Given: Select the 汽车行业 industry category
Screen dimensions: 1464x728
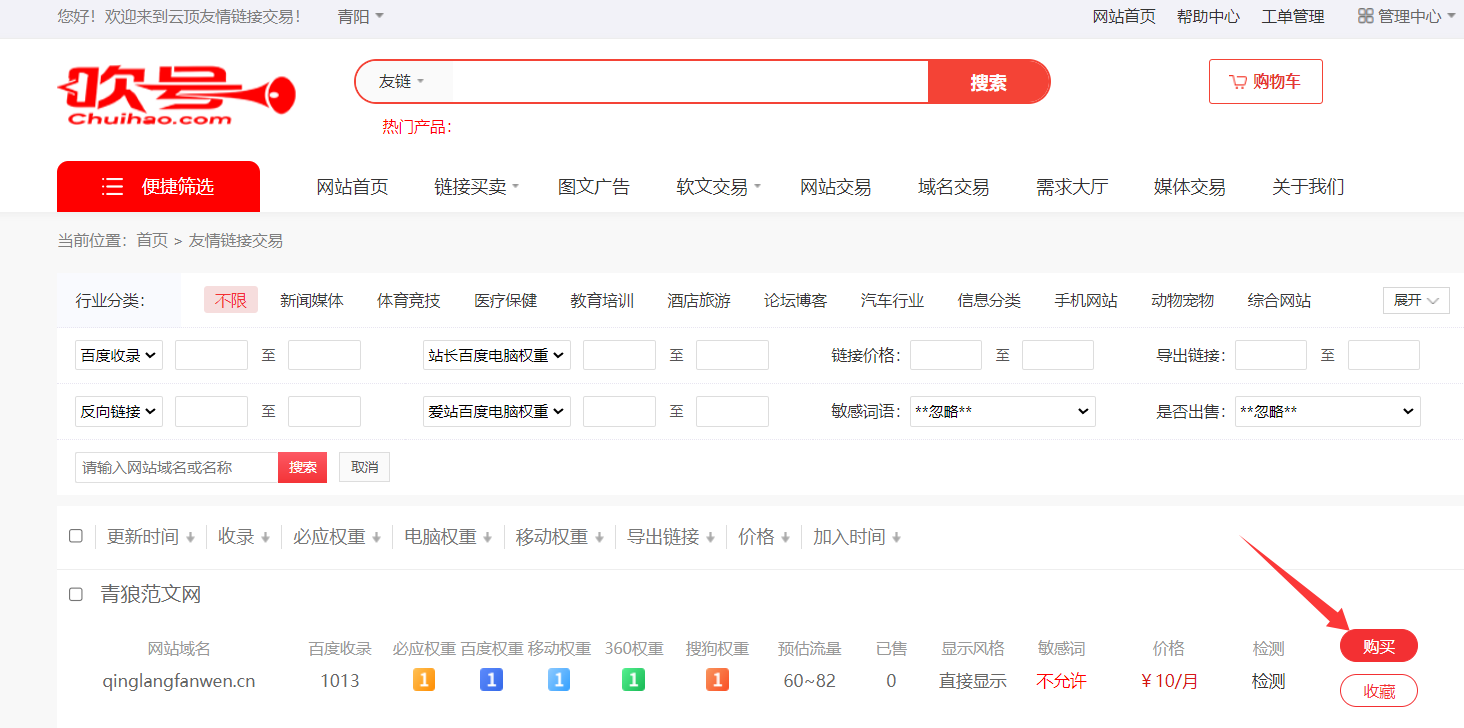Looking at the screenshot, I should coord(892,300).
